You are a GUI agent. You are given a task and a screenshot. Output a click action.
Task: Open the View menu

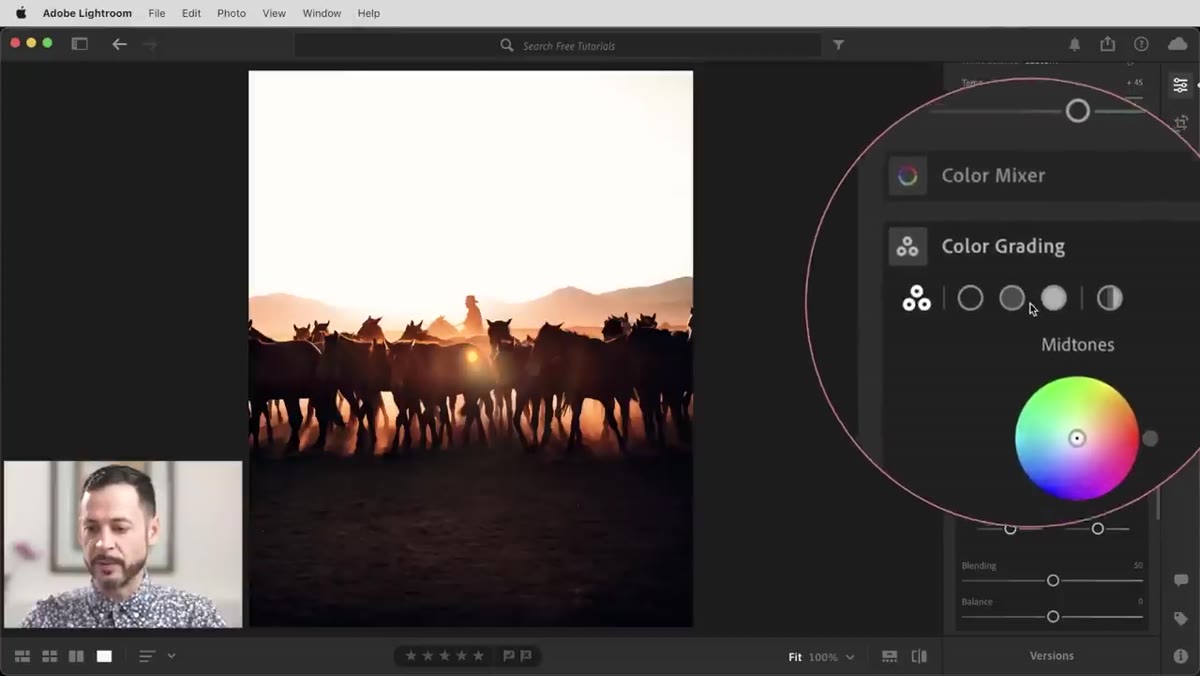(x=274, y=13)
